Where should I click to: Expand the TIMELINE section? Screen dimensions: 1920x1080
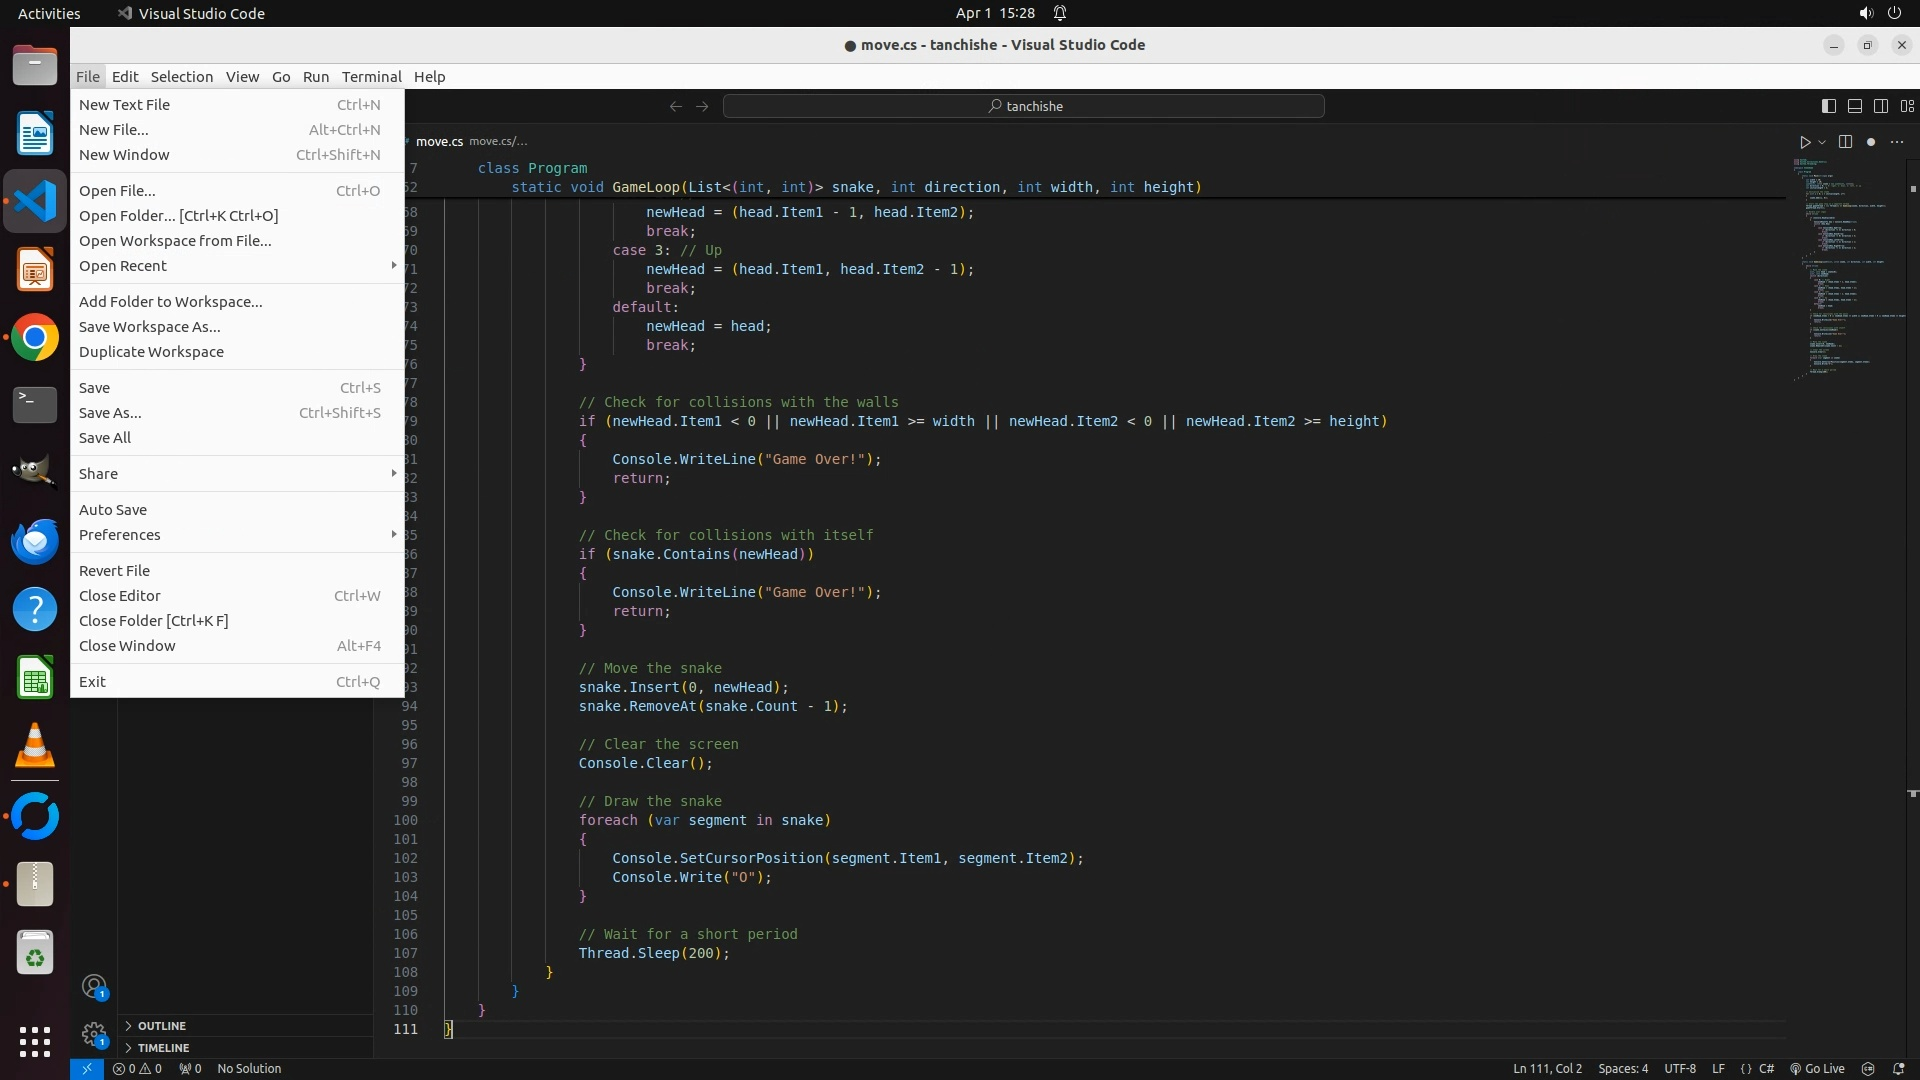[x=163, y=1048]
